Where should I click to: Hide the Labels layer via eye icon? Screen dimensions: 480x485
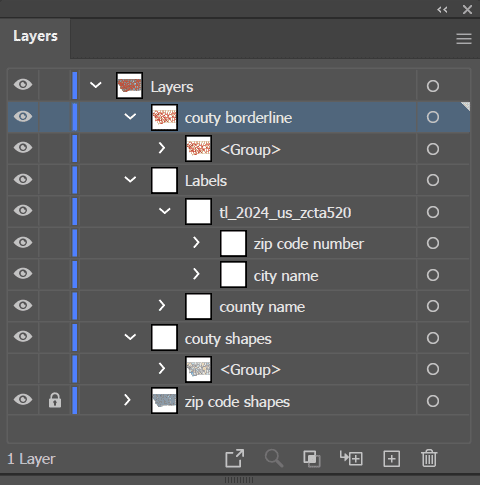coord(23,179)
